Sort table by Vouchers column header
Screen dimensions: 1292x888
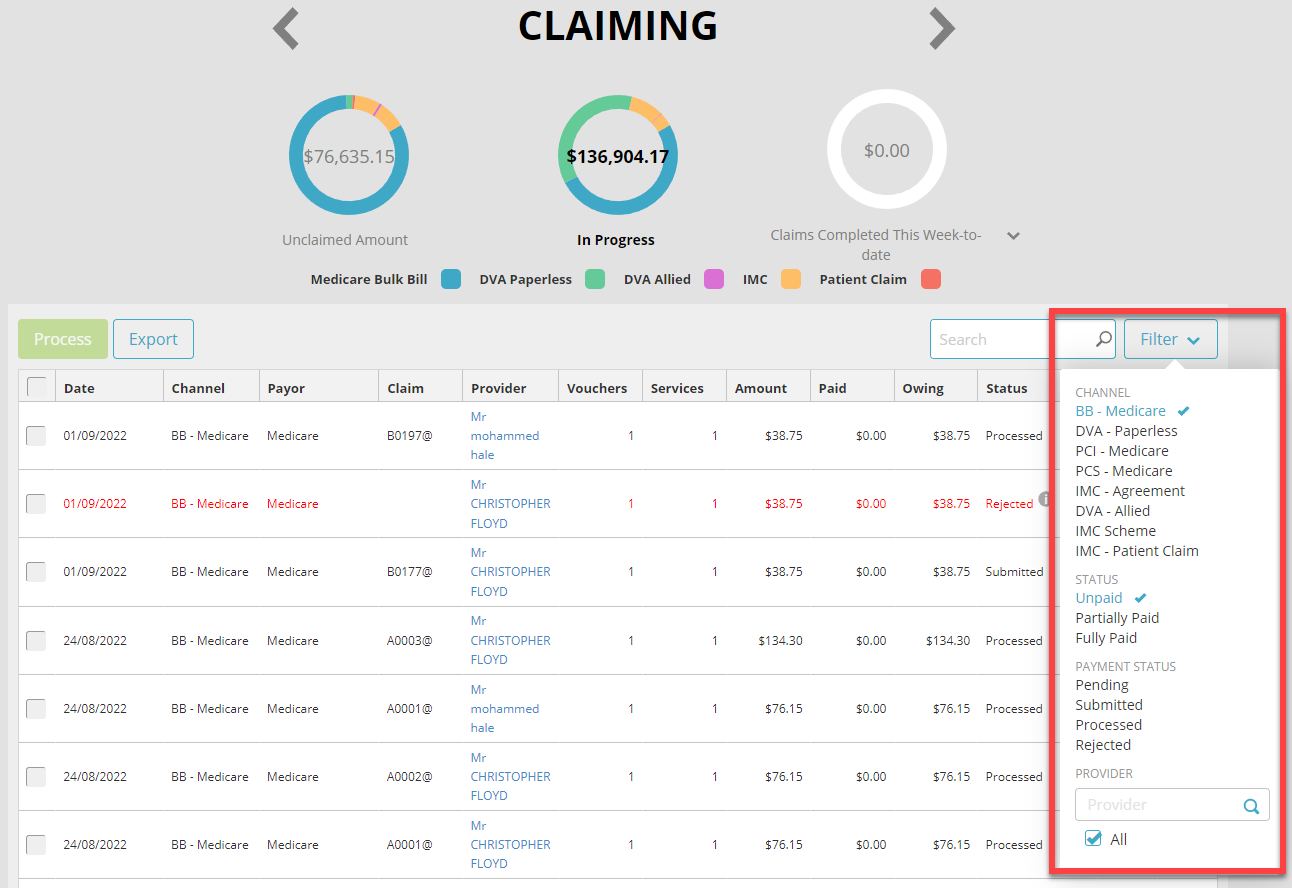coord(600,387)
